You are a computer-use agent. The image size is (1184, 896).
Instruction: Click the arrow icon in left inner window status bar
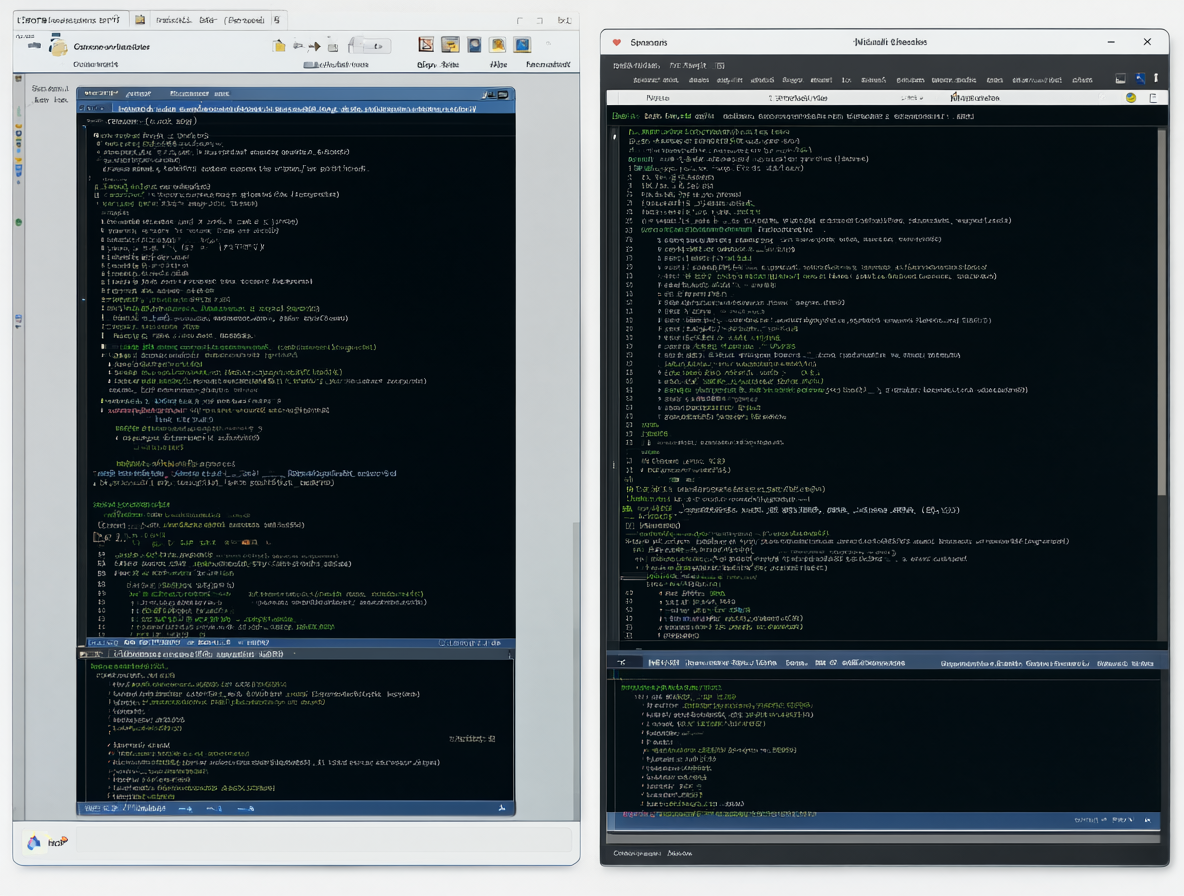[185, 808]
